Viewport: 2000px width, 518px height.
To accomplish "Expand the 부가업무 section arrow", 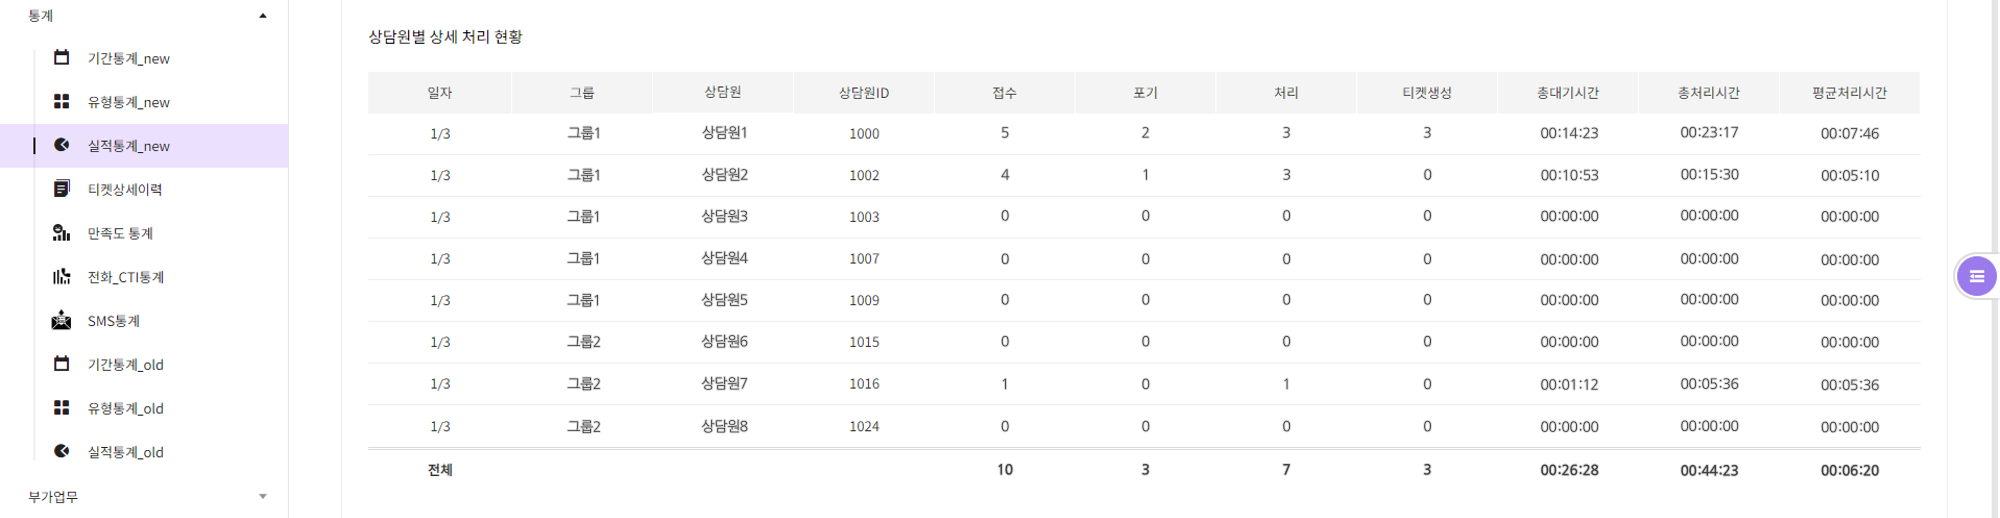I will [263, 497].
